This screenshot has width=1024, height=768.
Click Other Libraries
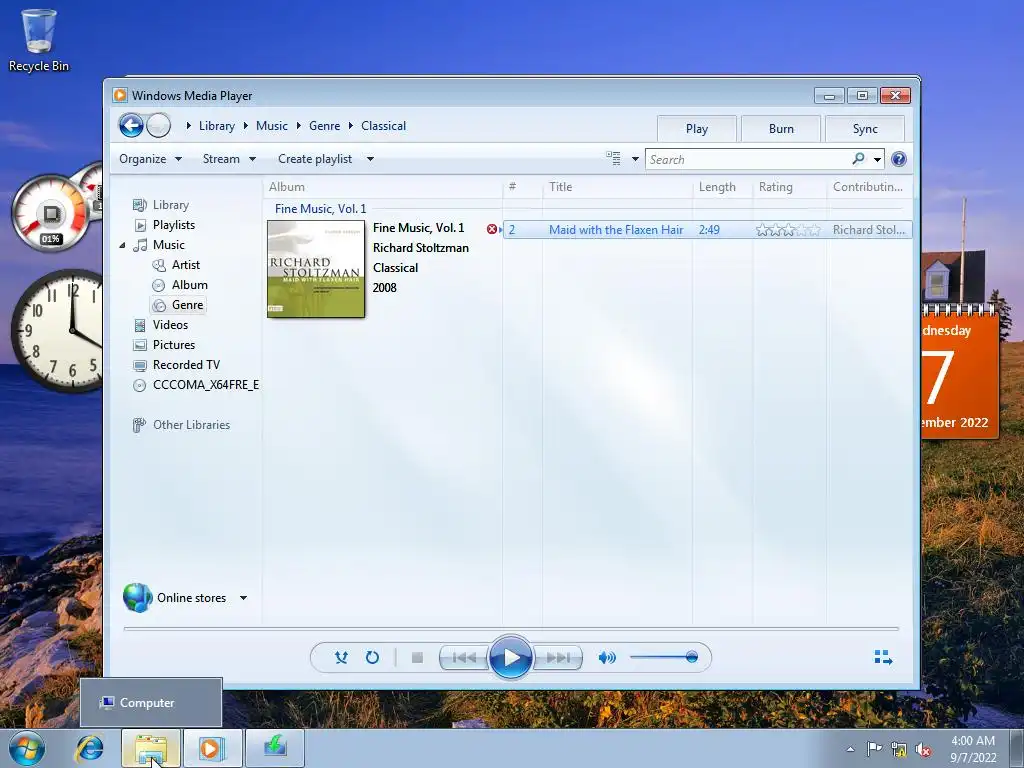point(191,425)
